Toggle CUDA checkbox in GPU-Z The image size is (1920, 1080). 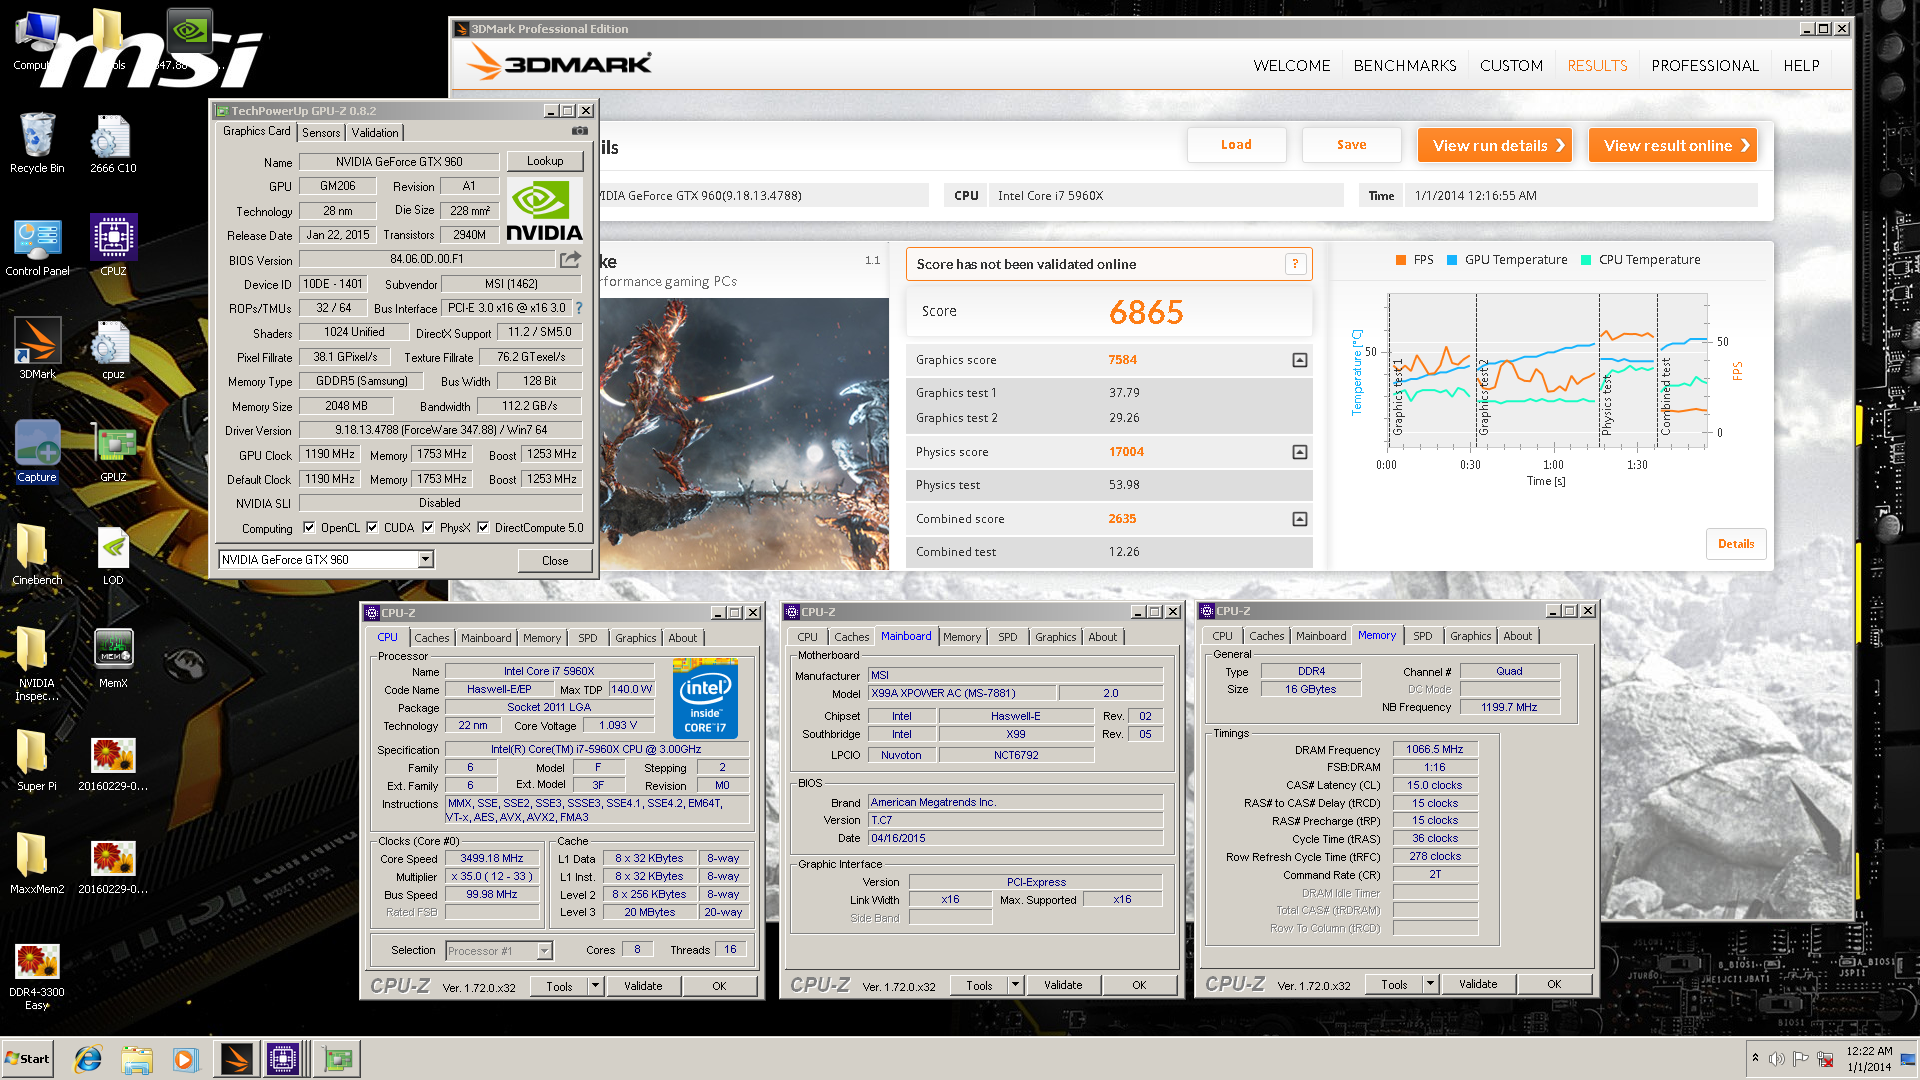click(x=372, y=528)
